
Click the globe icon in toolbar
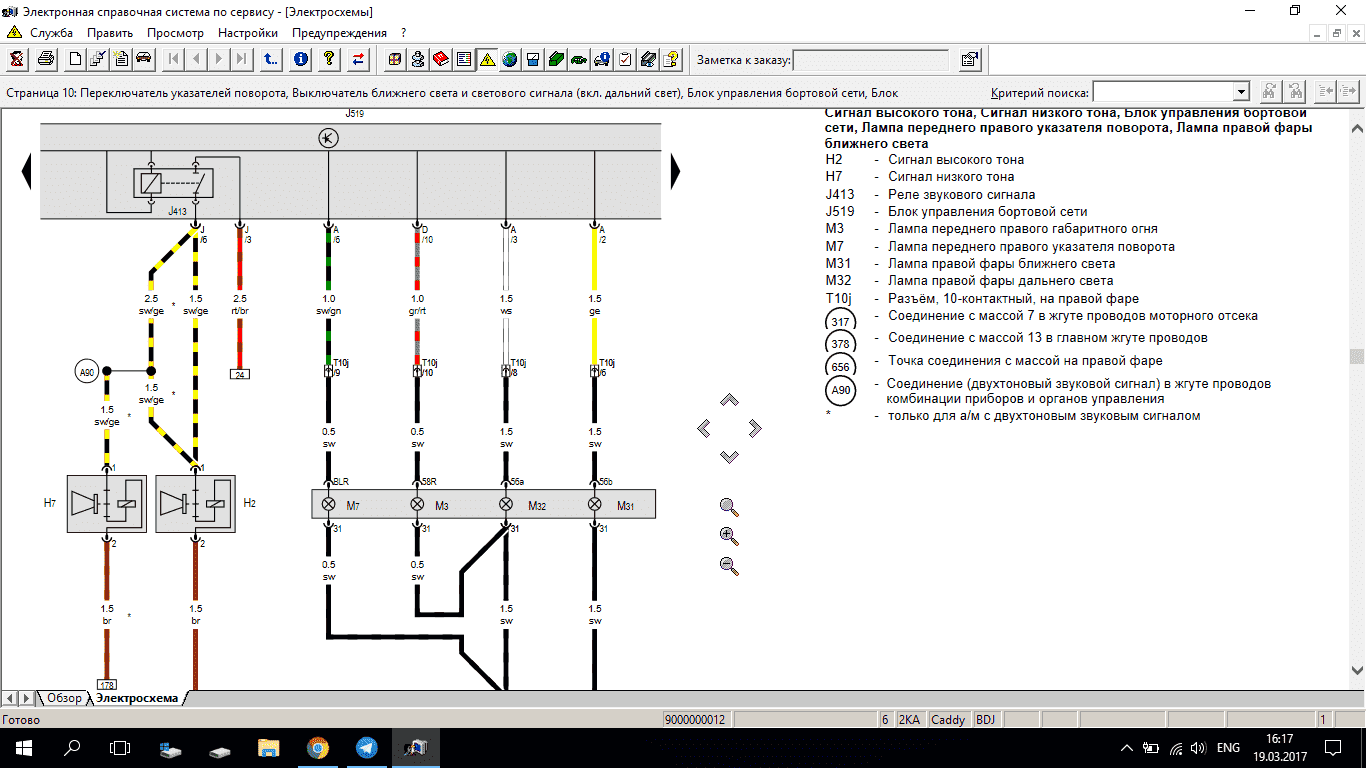[x=510, y=59]
